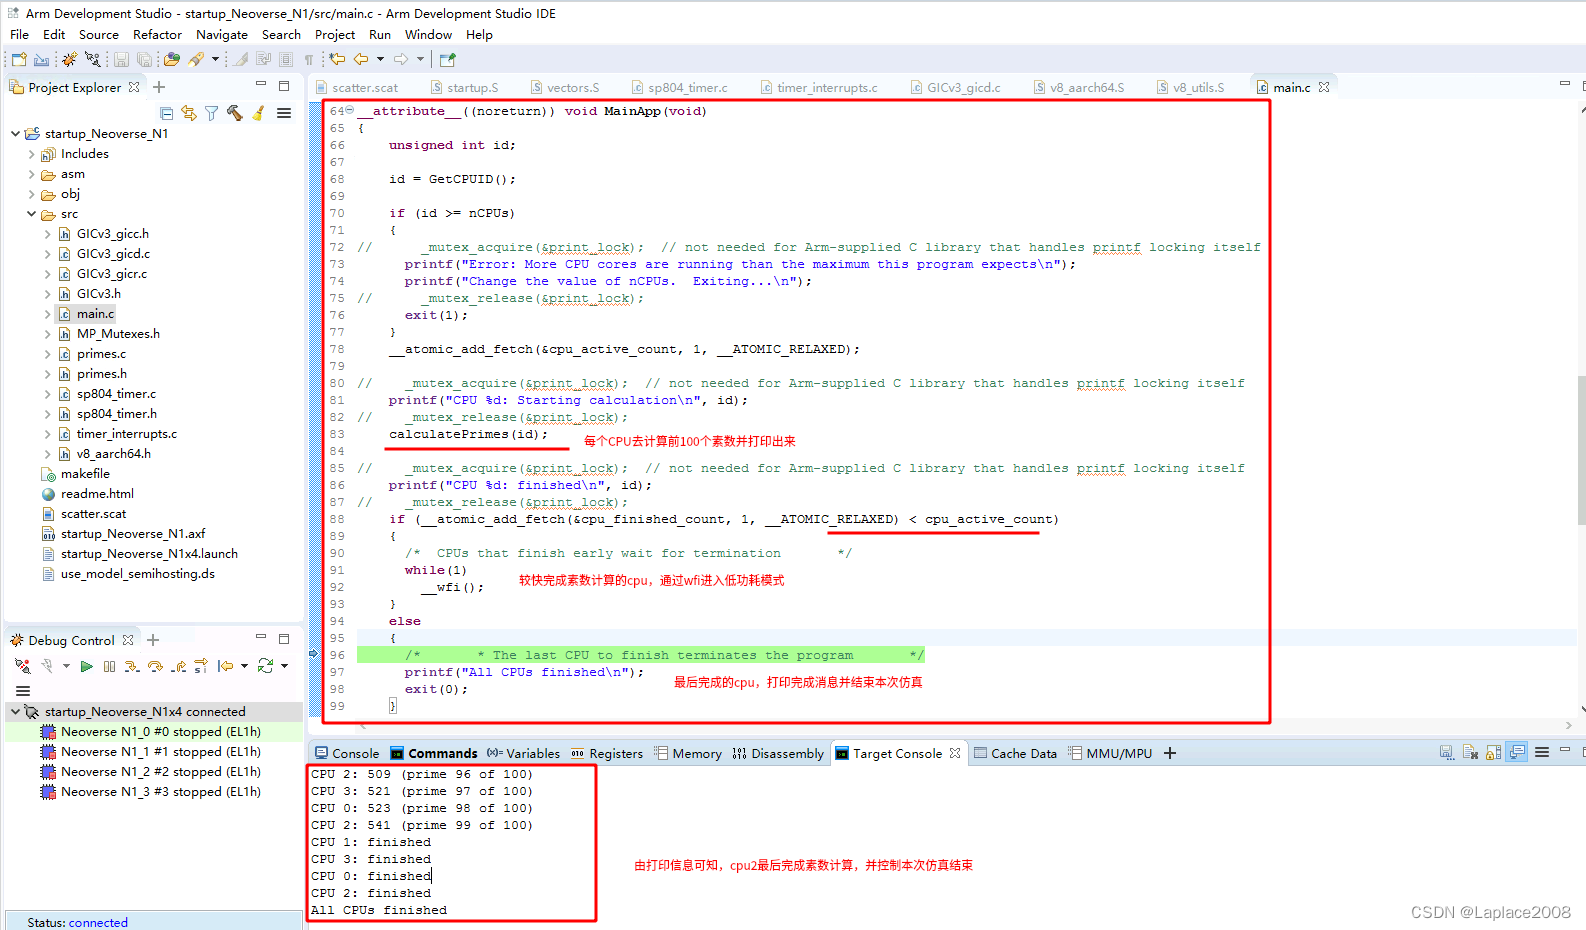Close the main.c editor tab

[x=1324, y=87]
